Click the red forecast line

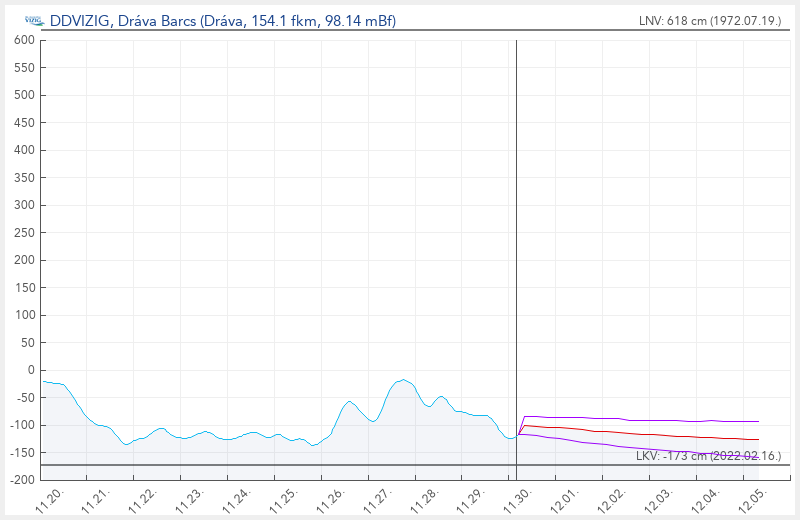coord(640,434)
